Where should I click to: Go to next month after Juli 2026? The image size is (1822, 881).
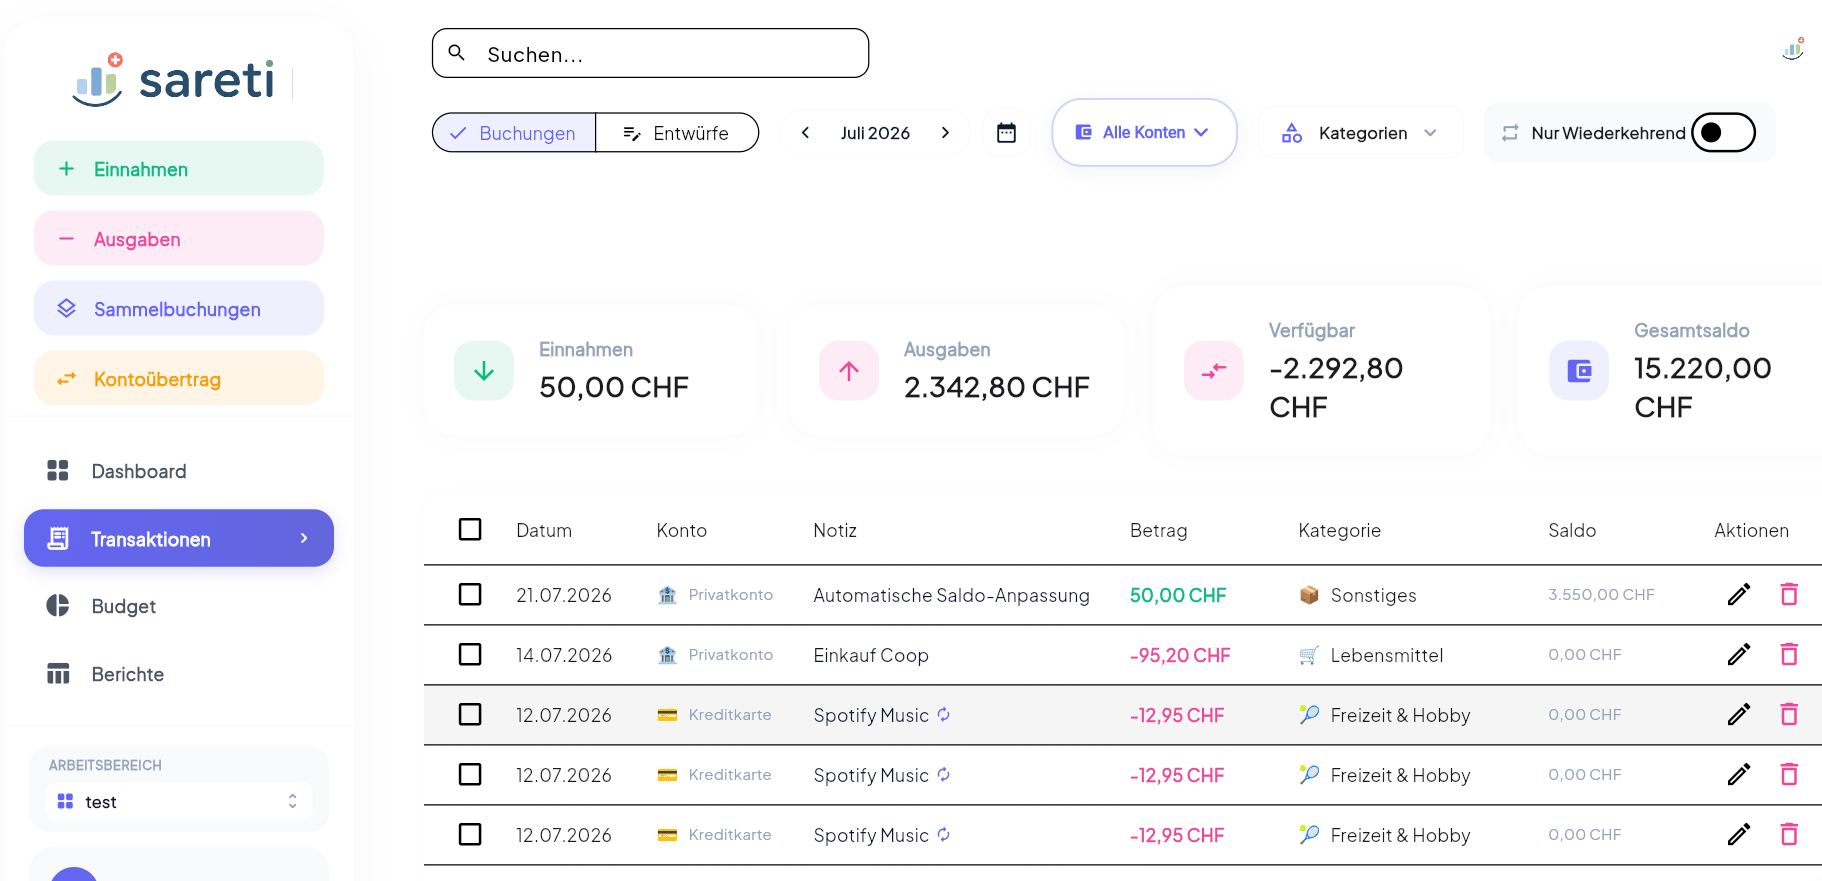945,133
